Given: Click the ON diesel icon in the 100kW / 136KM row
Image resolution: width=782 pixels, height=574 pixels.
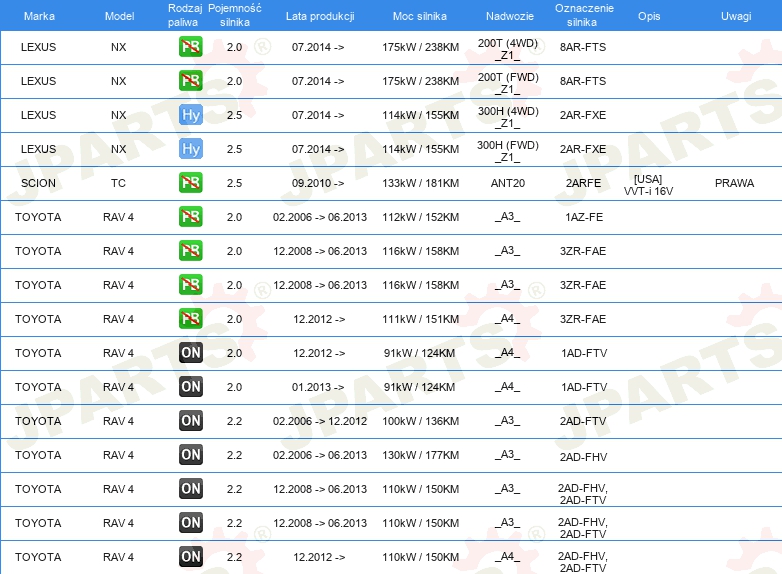Looking at the screenshot, I should tap(191, 420).
